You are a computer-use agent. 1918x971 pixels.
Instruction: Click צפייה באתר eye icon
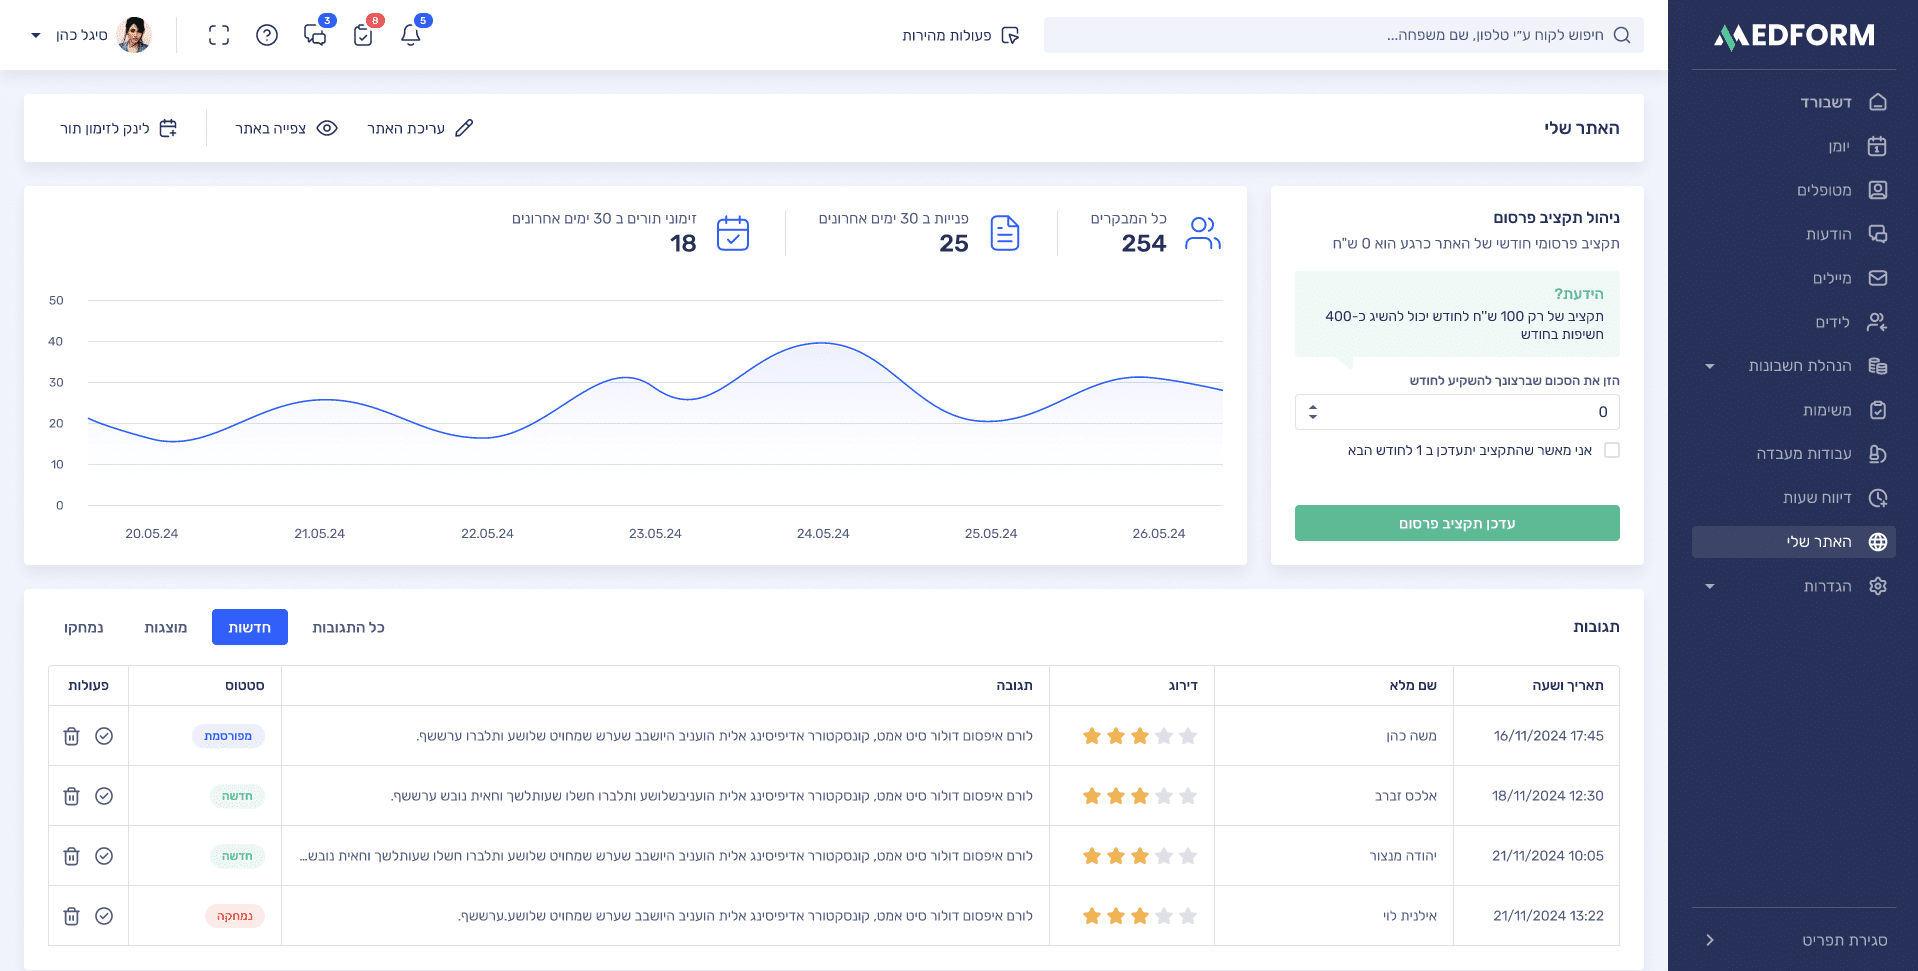pyautogui.click(x=327, y=128)
